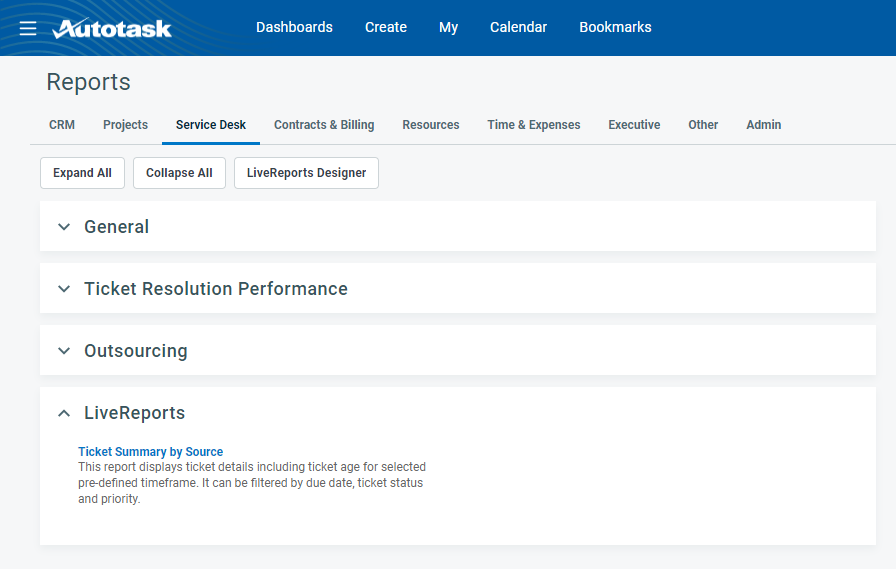Open the Time & Expenses tab
The image size is (896, 569).
(x=534, y=125)
